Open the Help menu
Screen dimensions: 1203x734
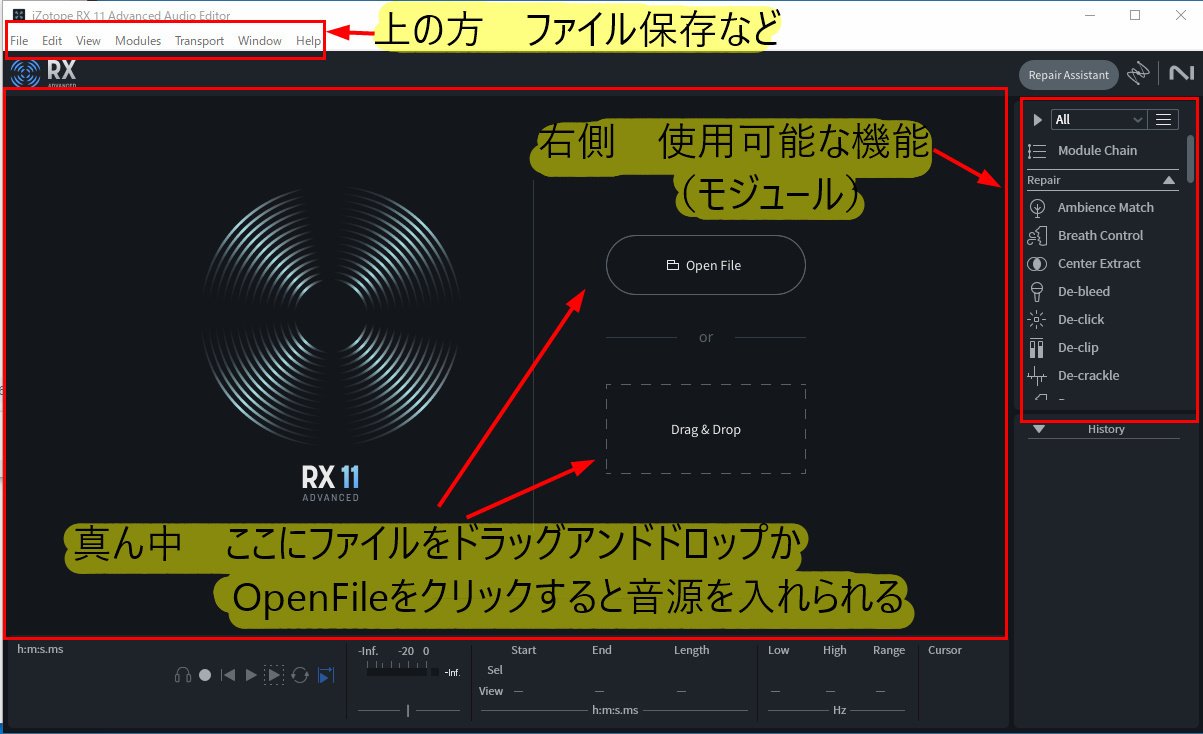pyautogui.click(x=308, y=41)
